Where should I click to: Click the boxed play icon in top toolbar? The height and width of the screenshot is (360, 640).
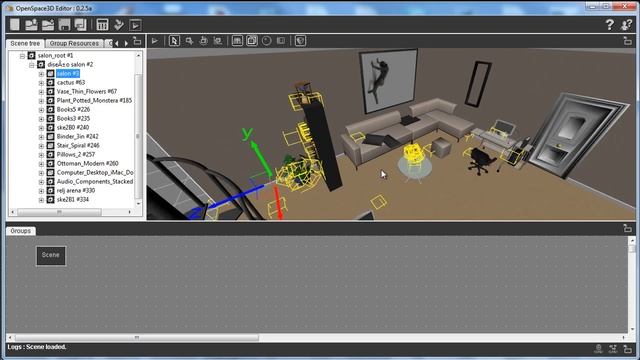(x=135, y=25)
